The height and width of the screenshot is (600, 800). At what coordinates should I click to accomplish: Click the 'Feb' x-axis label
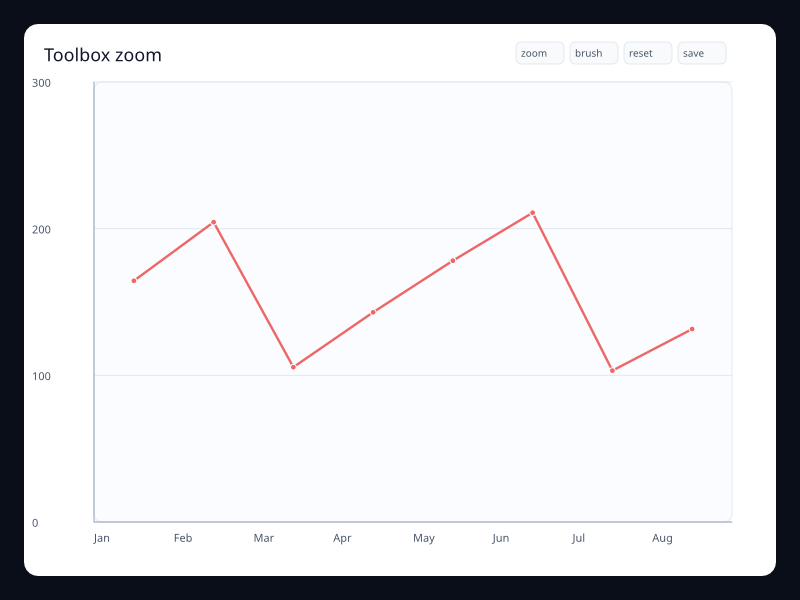183,538
